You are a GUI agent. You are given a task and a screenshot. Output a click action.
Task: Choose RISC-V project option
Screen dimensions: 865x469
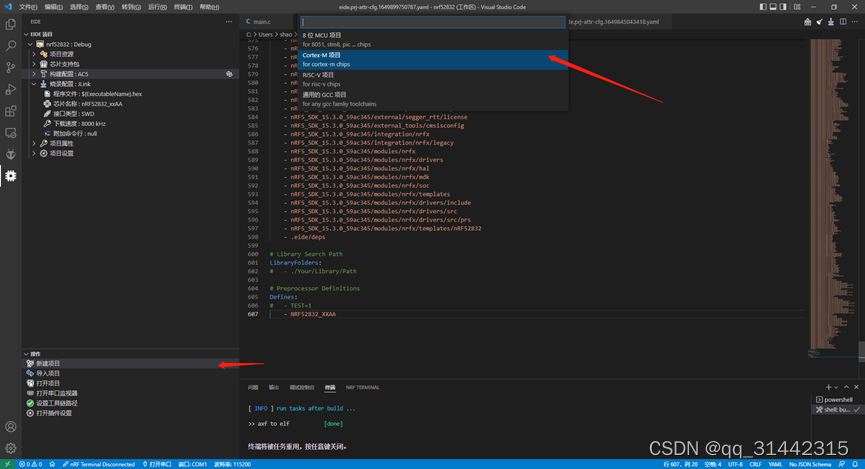point(433,79)
